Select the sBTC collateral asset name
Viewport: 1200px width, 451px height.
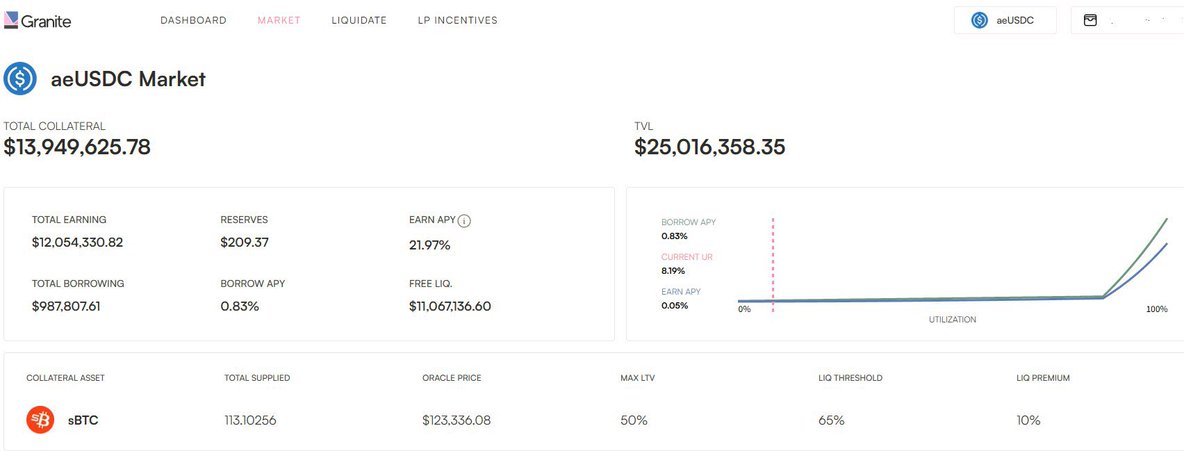point(82,421)
